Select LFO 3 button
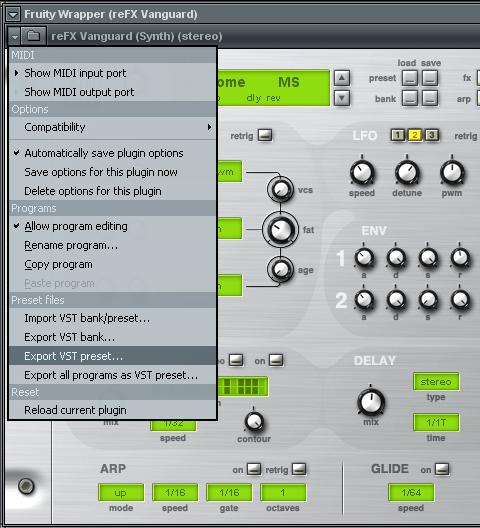The width and height of the screenshot is (480, 528). 431,135
